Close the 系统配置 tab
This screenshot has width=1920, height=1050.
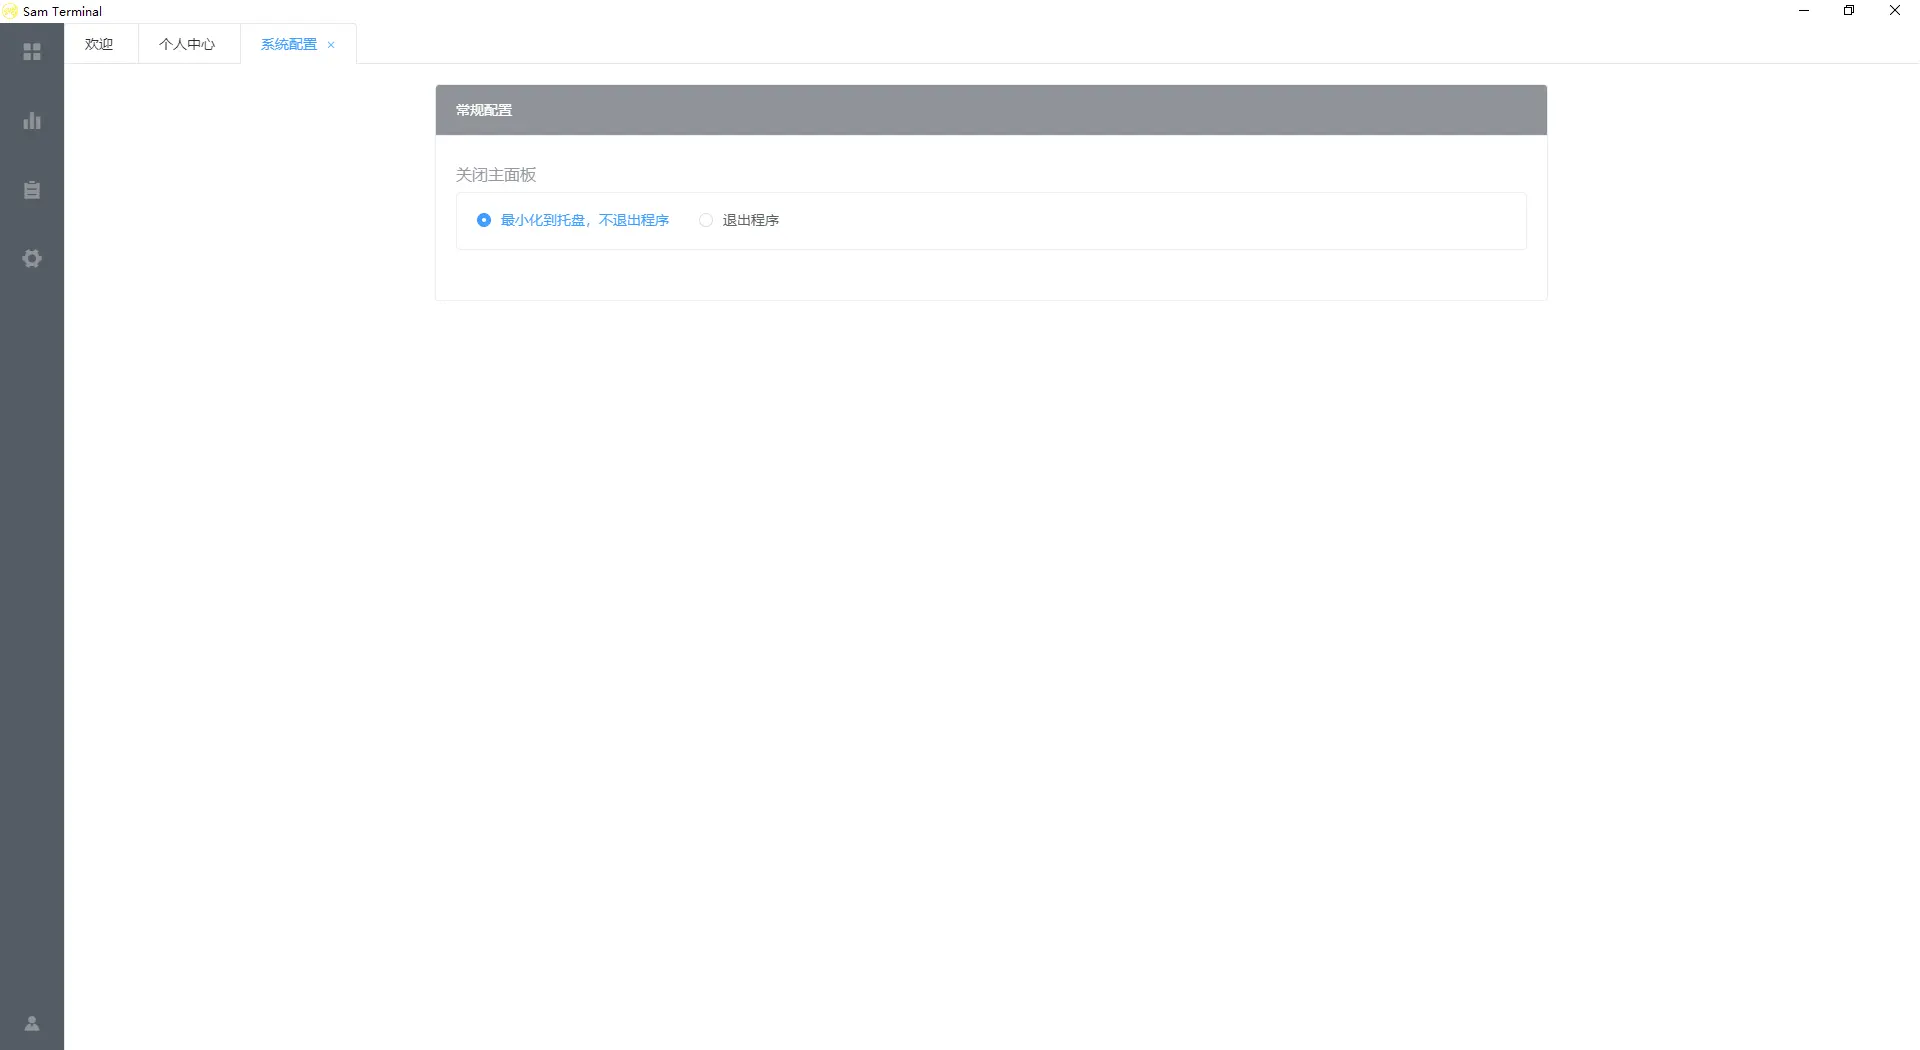point(331,45)
